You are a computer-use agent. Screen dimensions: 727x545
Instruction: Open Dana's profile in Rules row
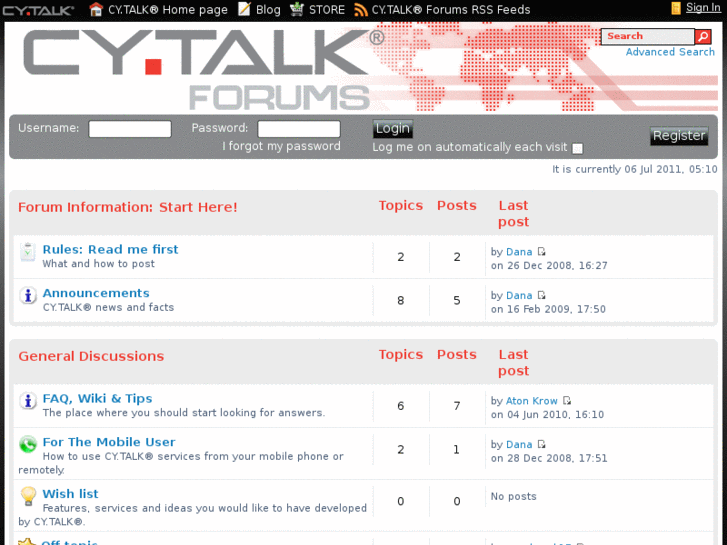click(519, 252)
